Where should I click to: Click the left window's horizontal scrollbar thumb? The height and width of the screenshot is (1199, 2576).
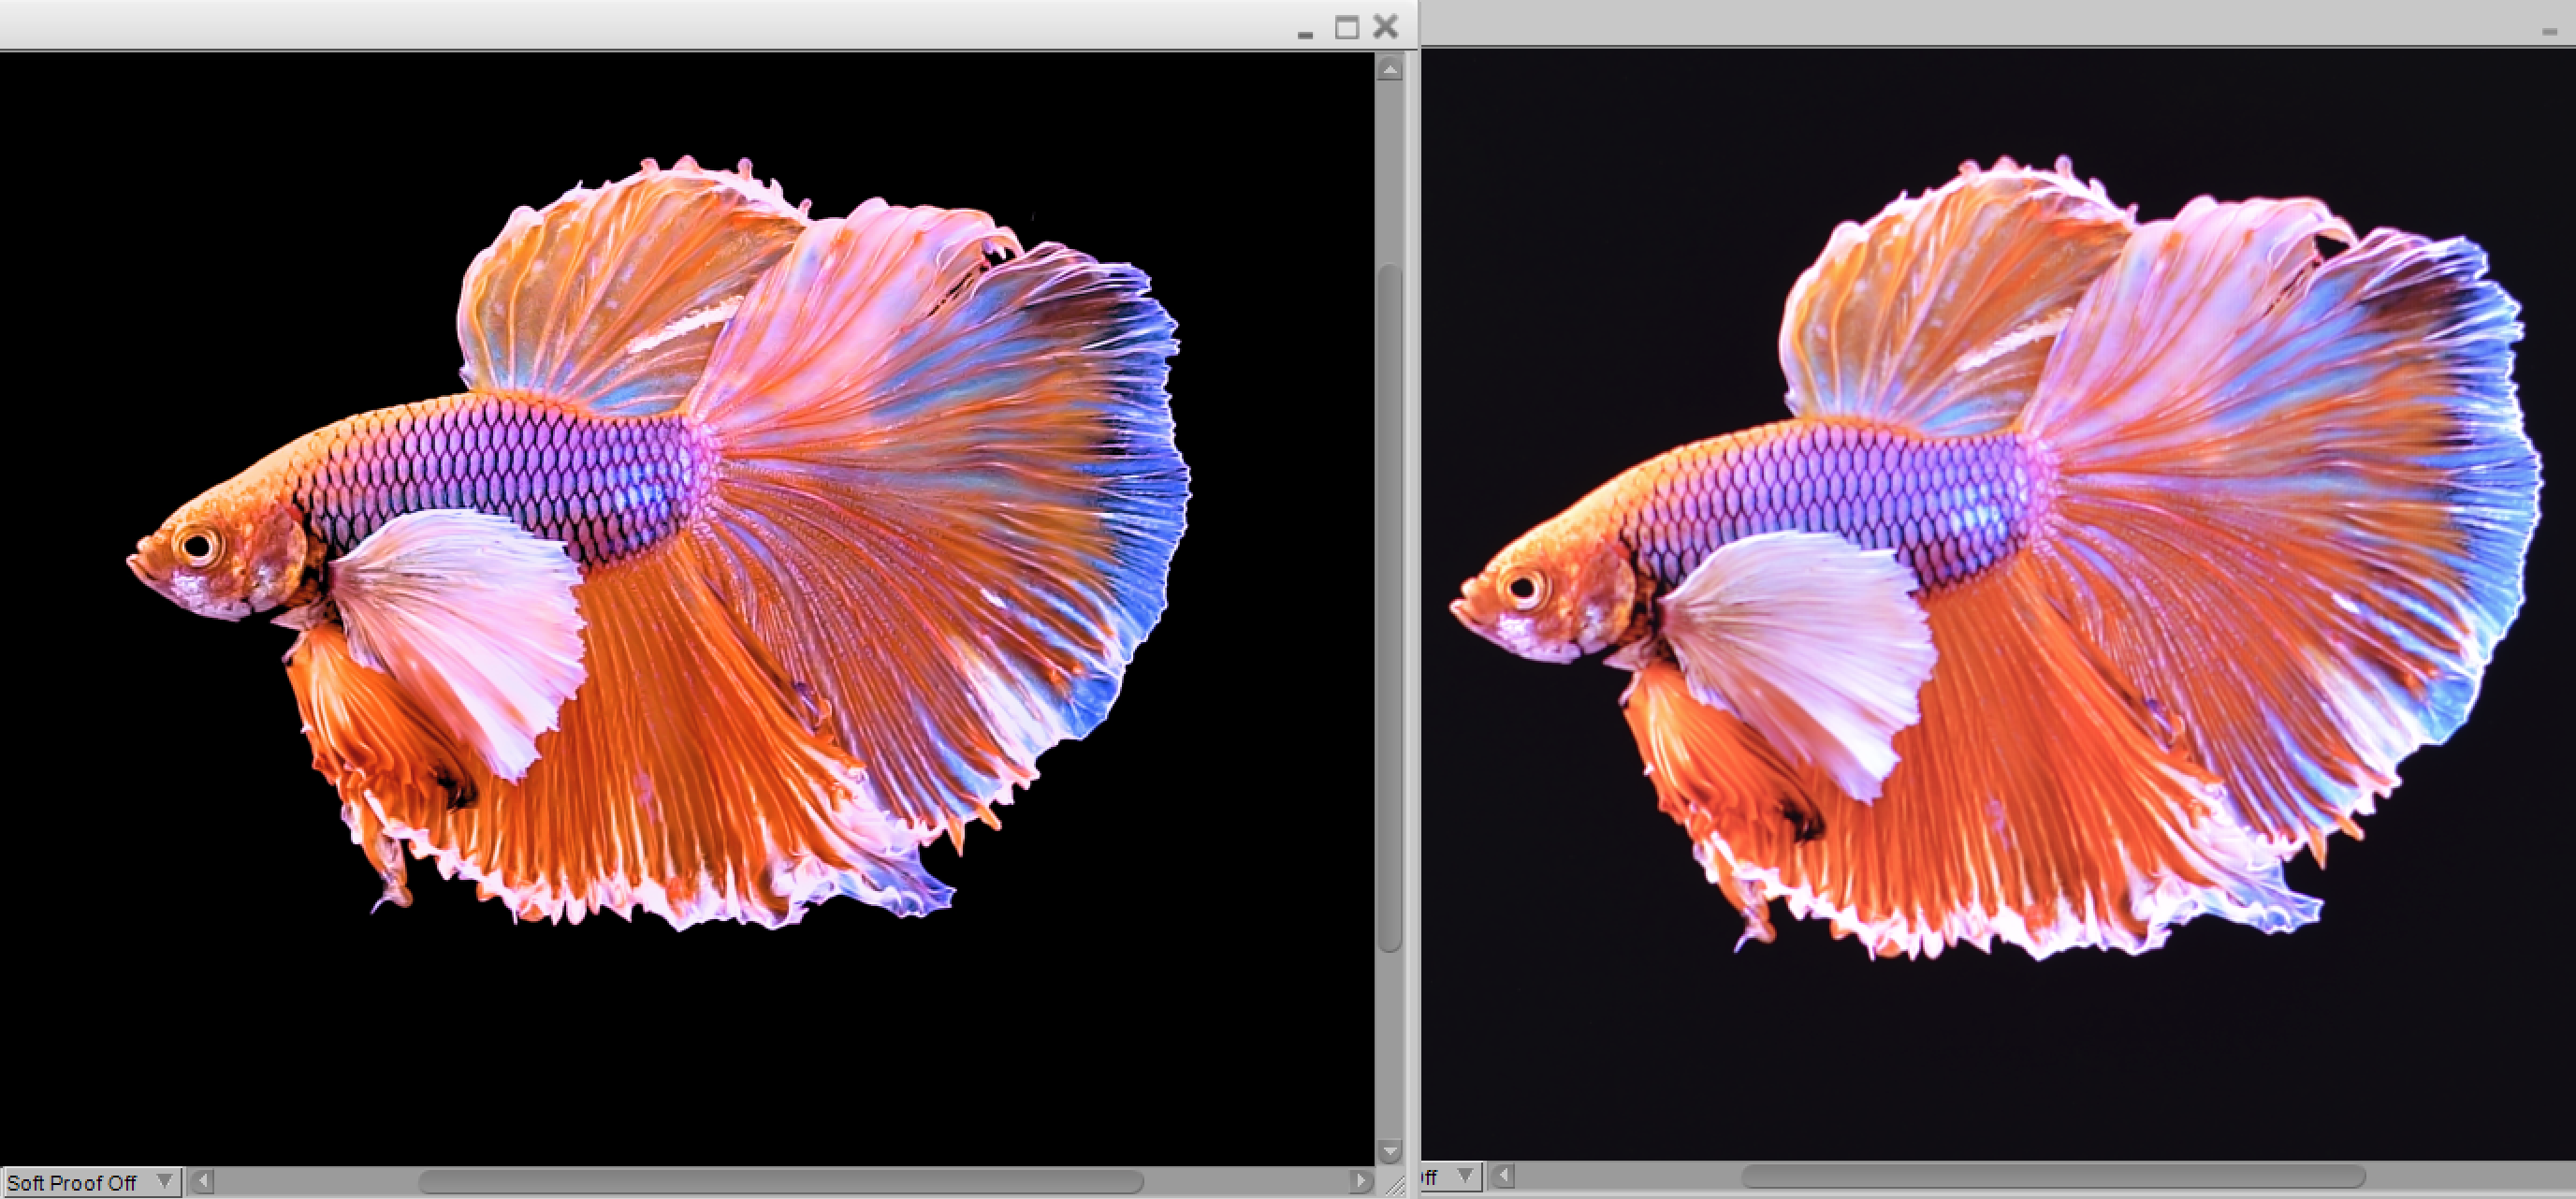(x=780, y=1181)
